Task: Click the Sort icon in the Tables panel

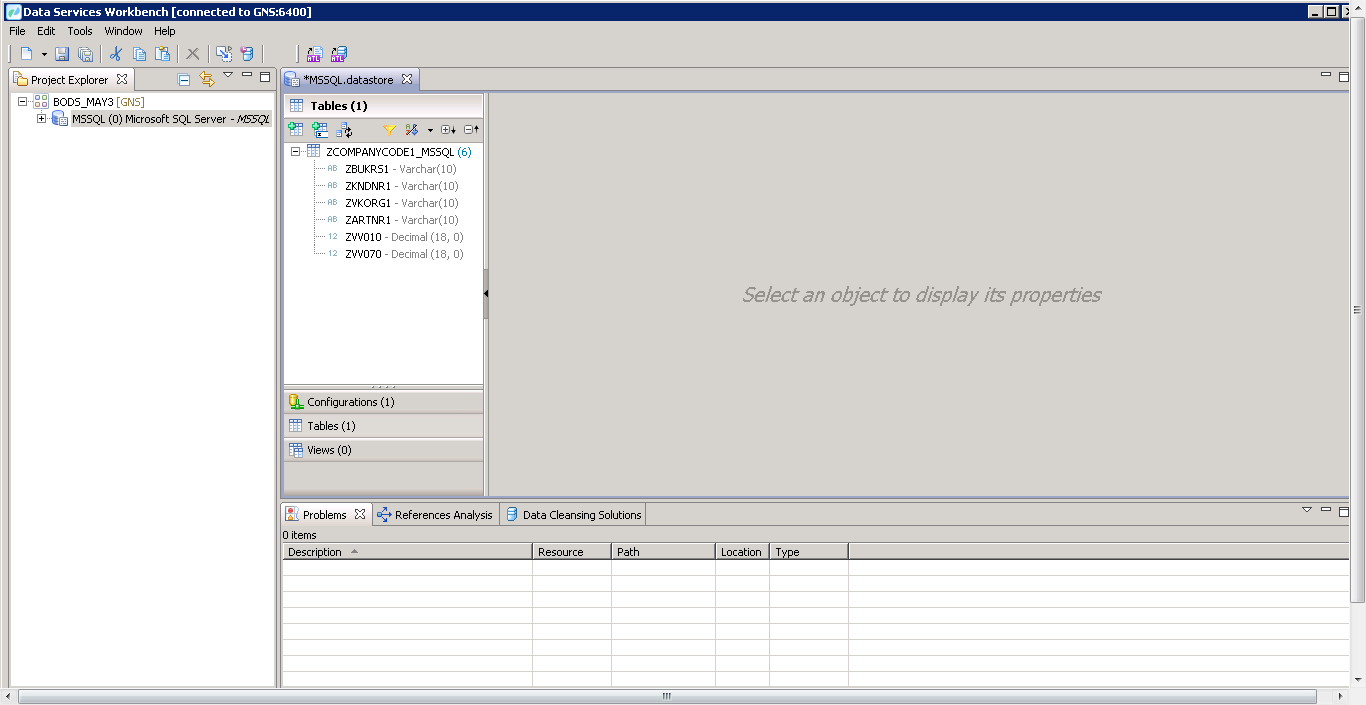Action: click(411, 129)
